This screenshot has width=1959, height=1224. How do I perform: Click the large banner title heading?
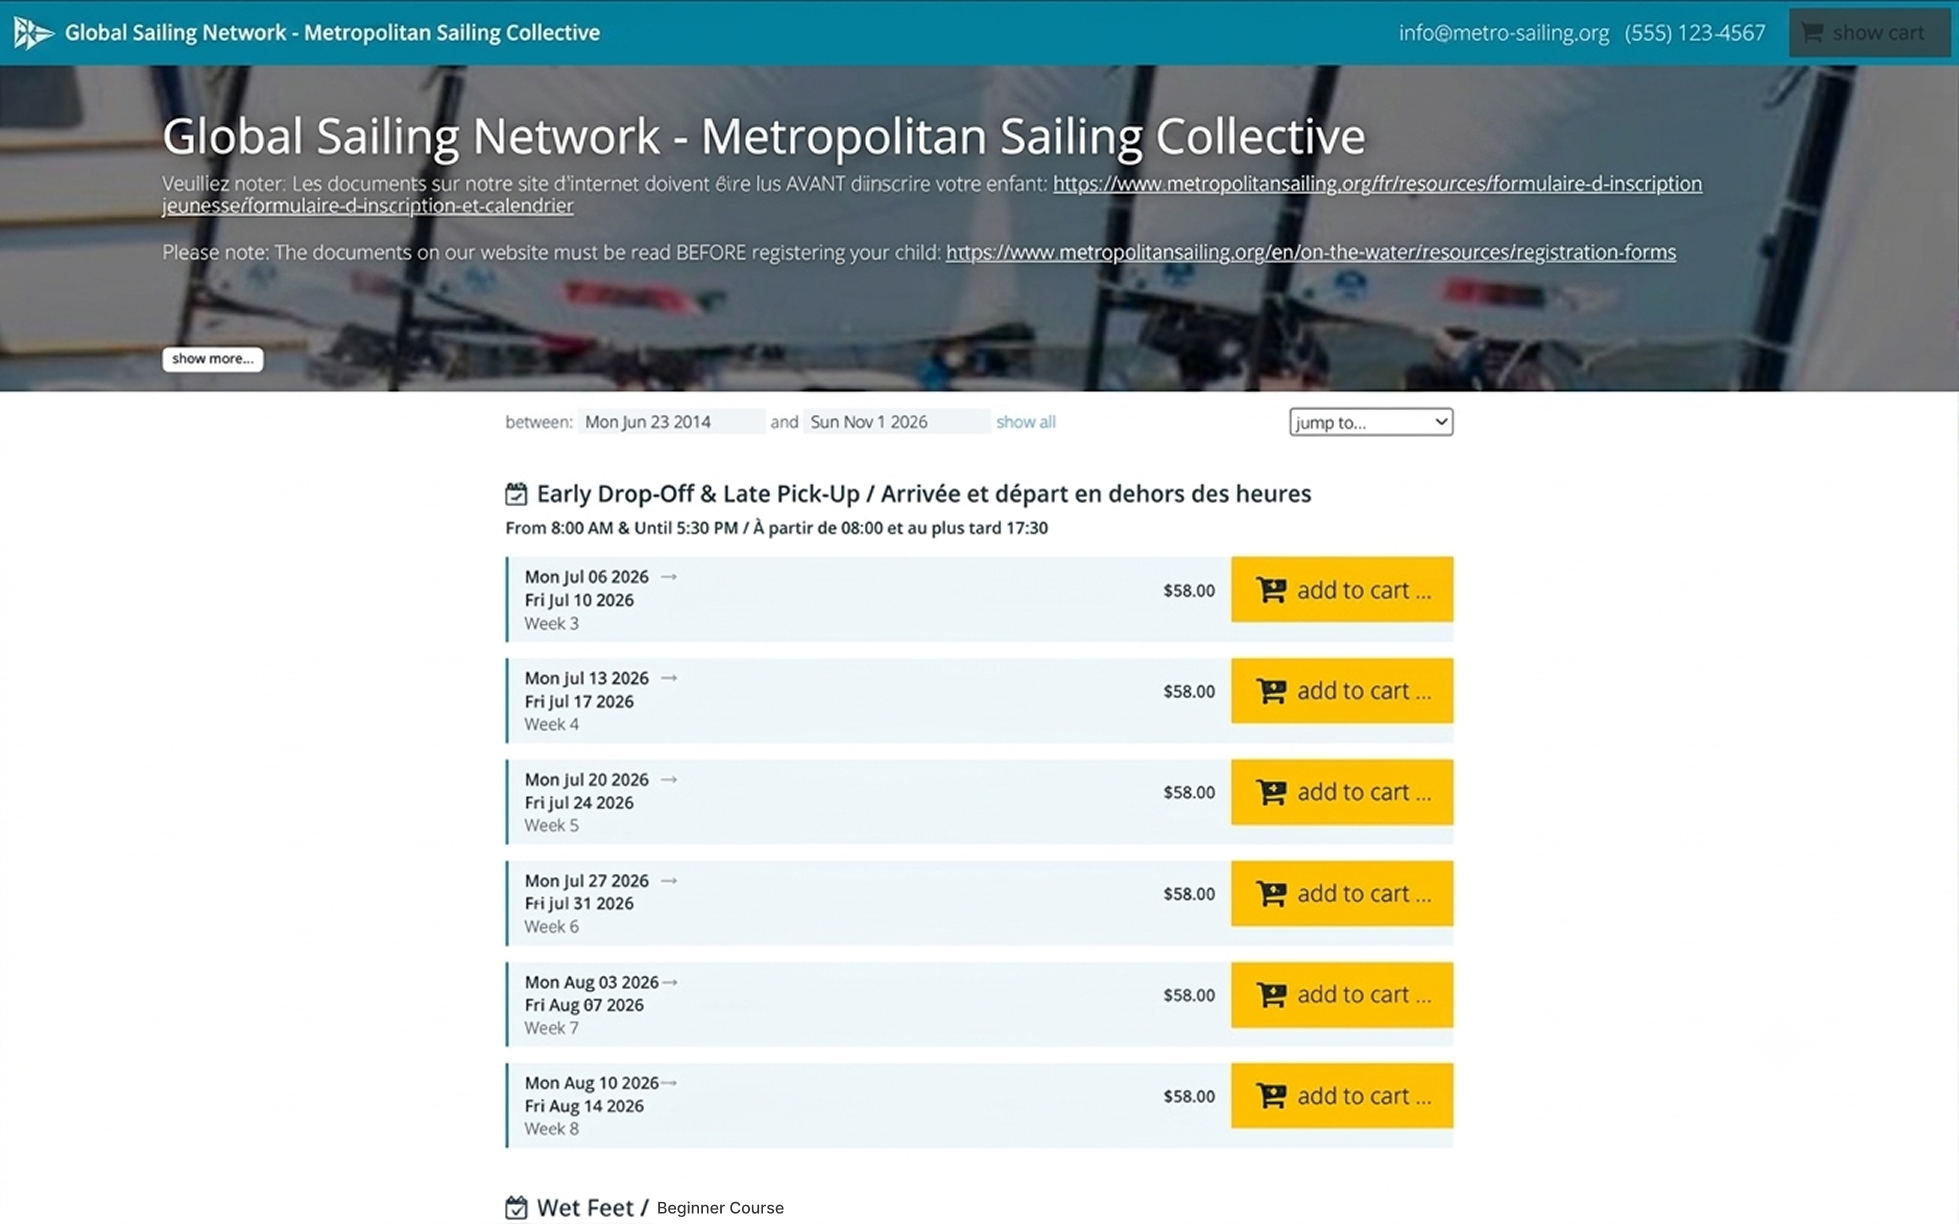tap(763, 136)
